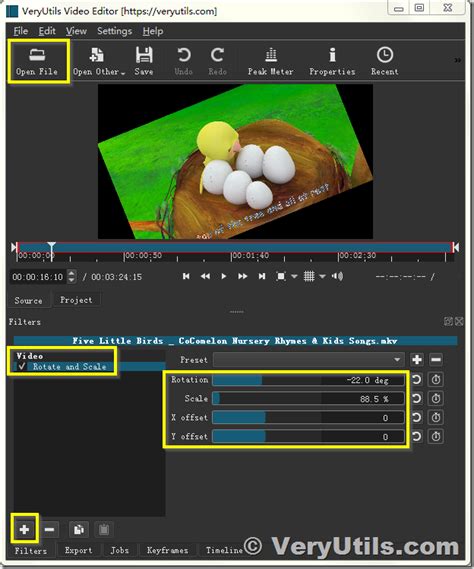Open the Recent files panel

coord(385,62)
